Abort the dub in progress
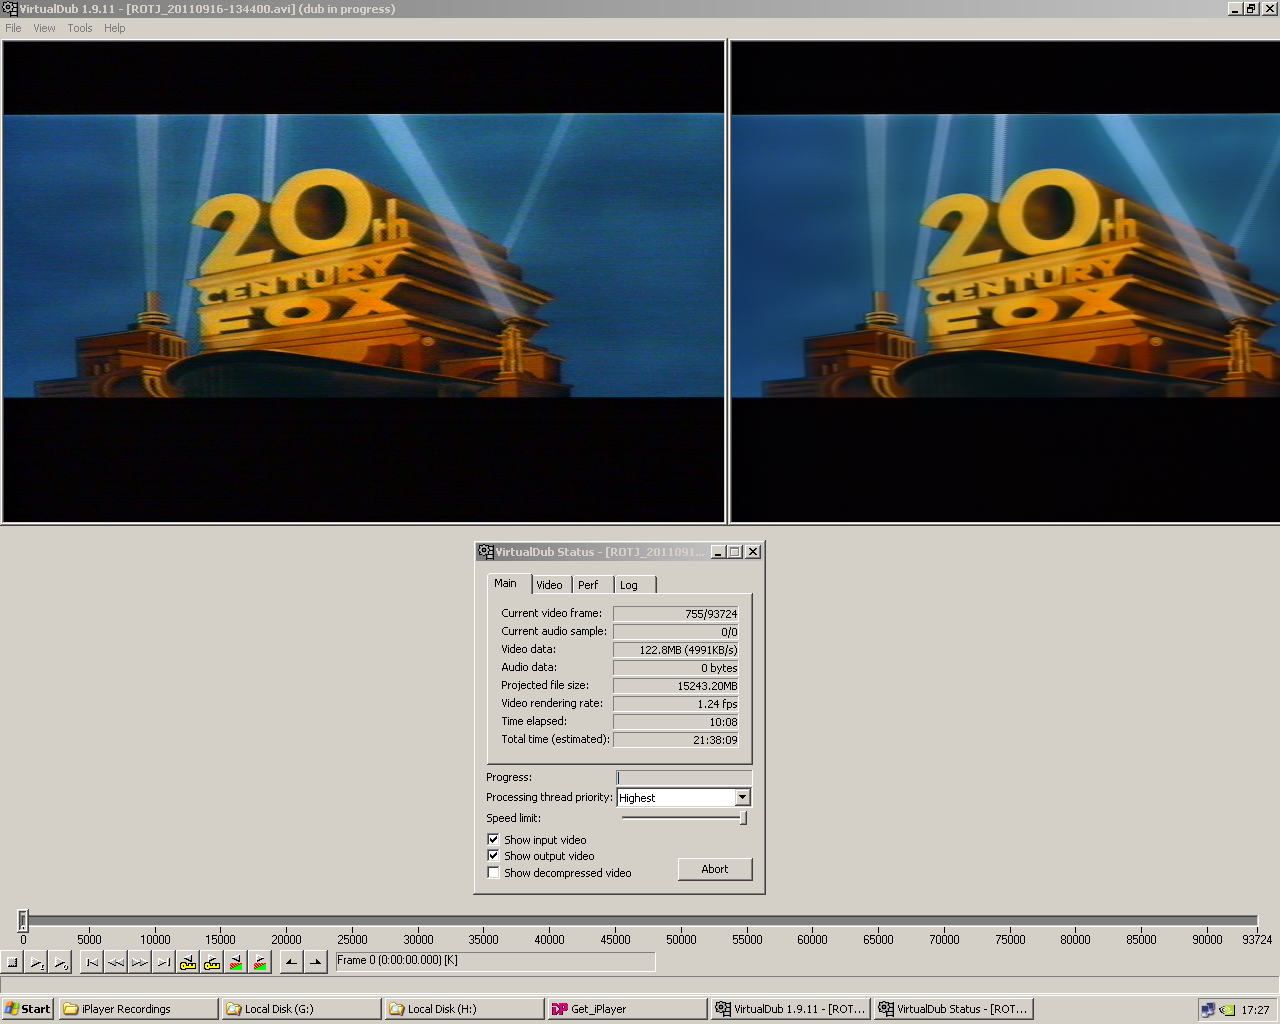 point(715,869)
